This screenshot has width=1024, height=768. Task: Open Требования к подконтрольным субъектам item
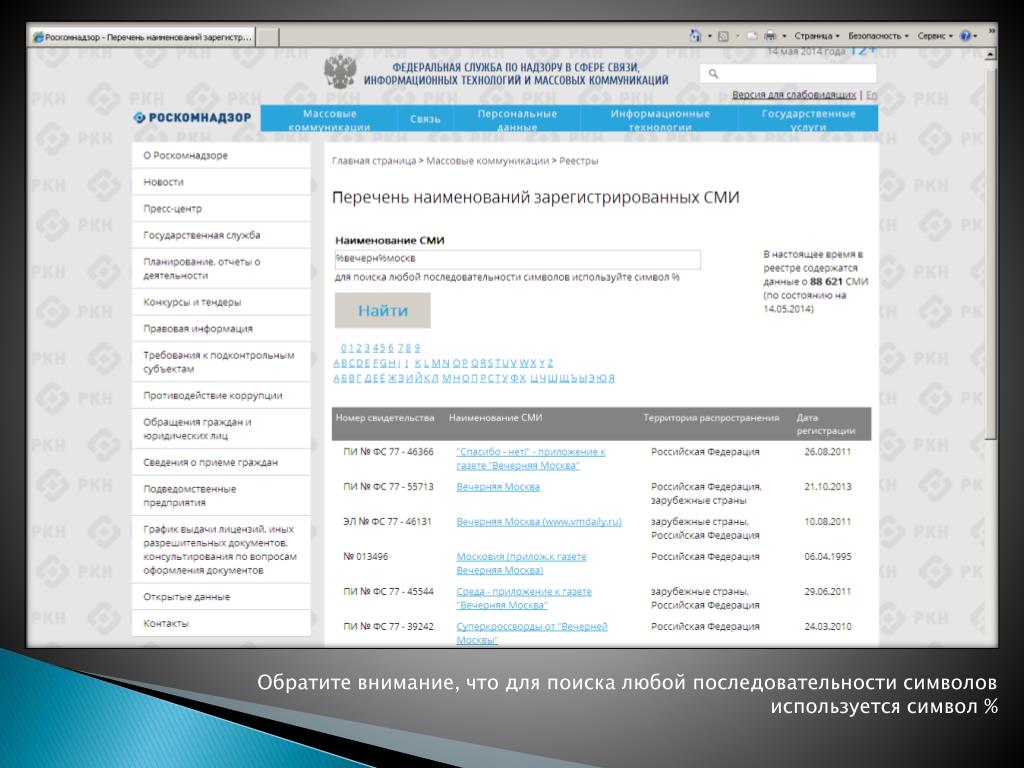pos(221,362)
